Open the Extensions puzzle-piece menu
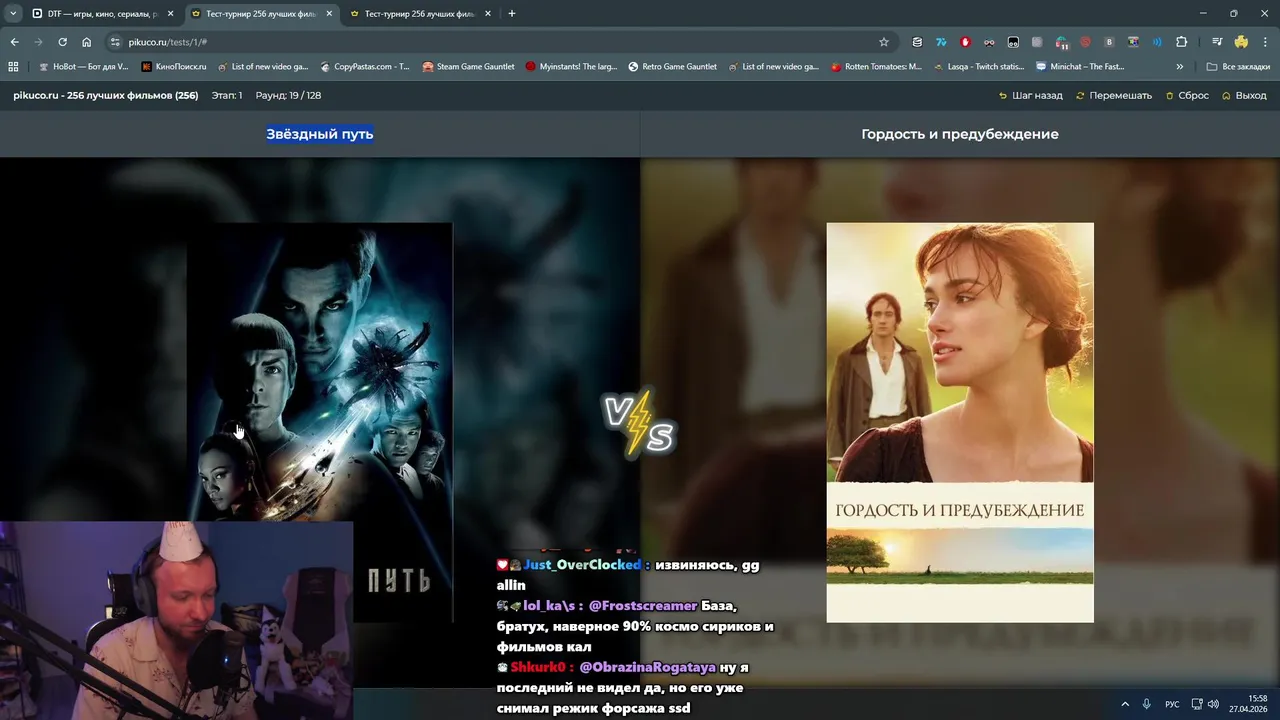Screen dimensions: 1280x720 coord(1181,42)
